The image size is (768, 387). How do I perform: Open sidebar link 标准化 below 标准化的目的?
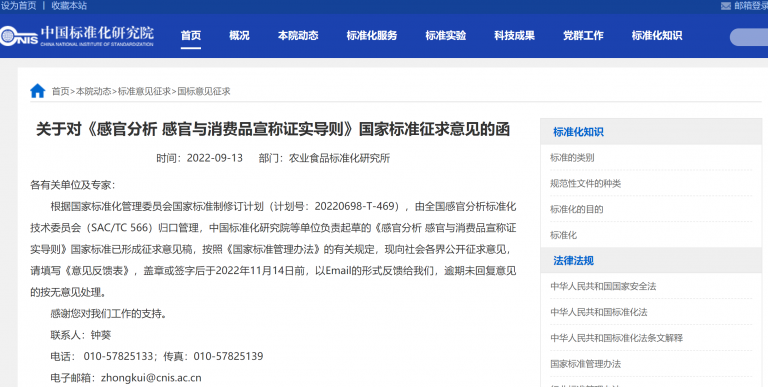point(563,235)
